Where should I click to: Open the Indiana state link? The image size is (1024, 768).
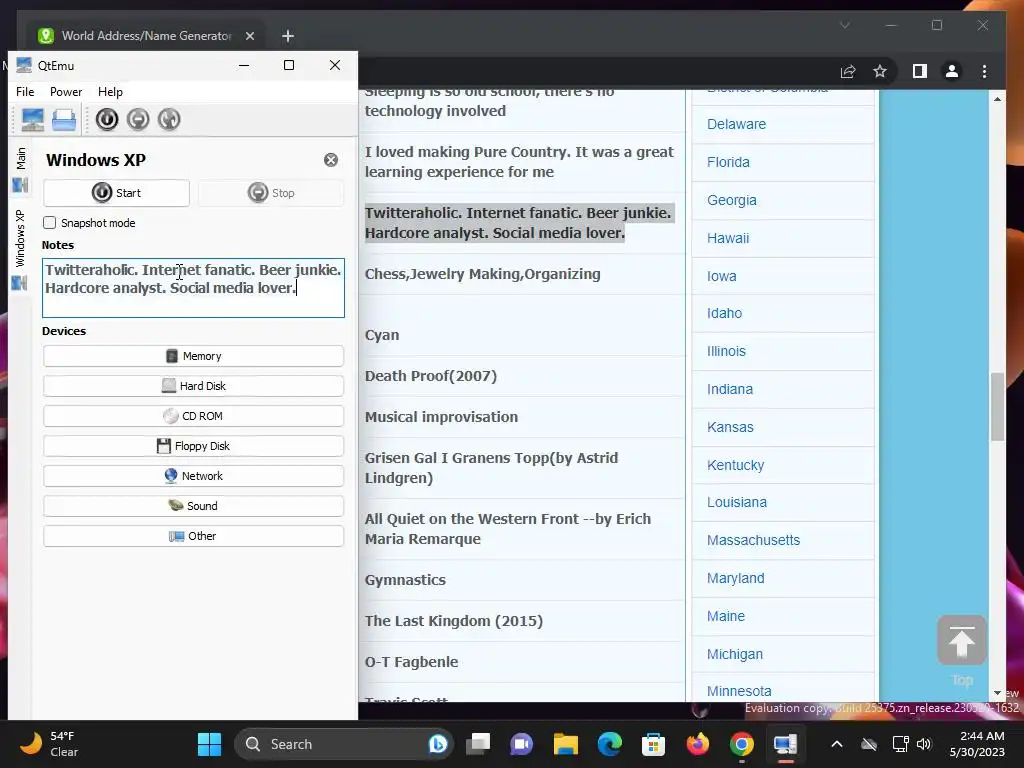tap(729, 389)
